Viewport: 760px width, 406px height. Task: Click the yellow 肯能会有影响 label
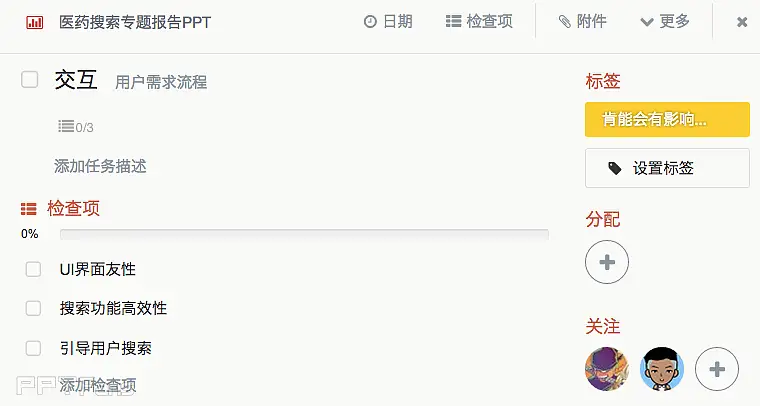(x=667, y=119)
